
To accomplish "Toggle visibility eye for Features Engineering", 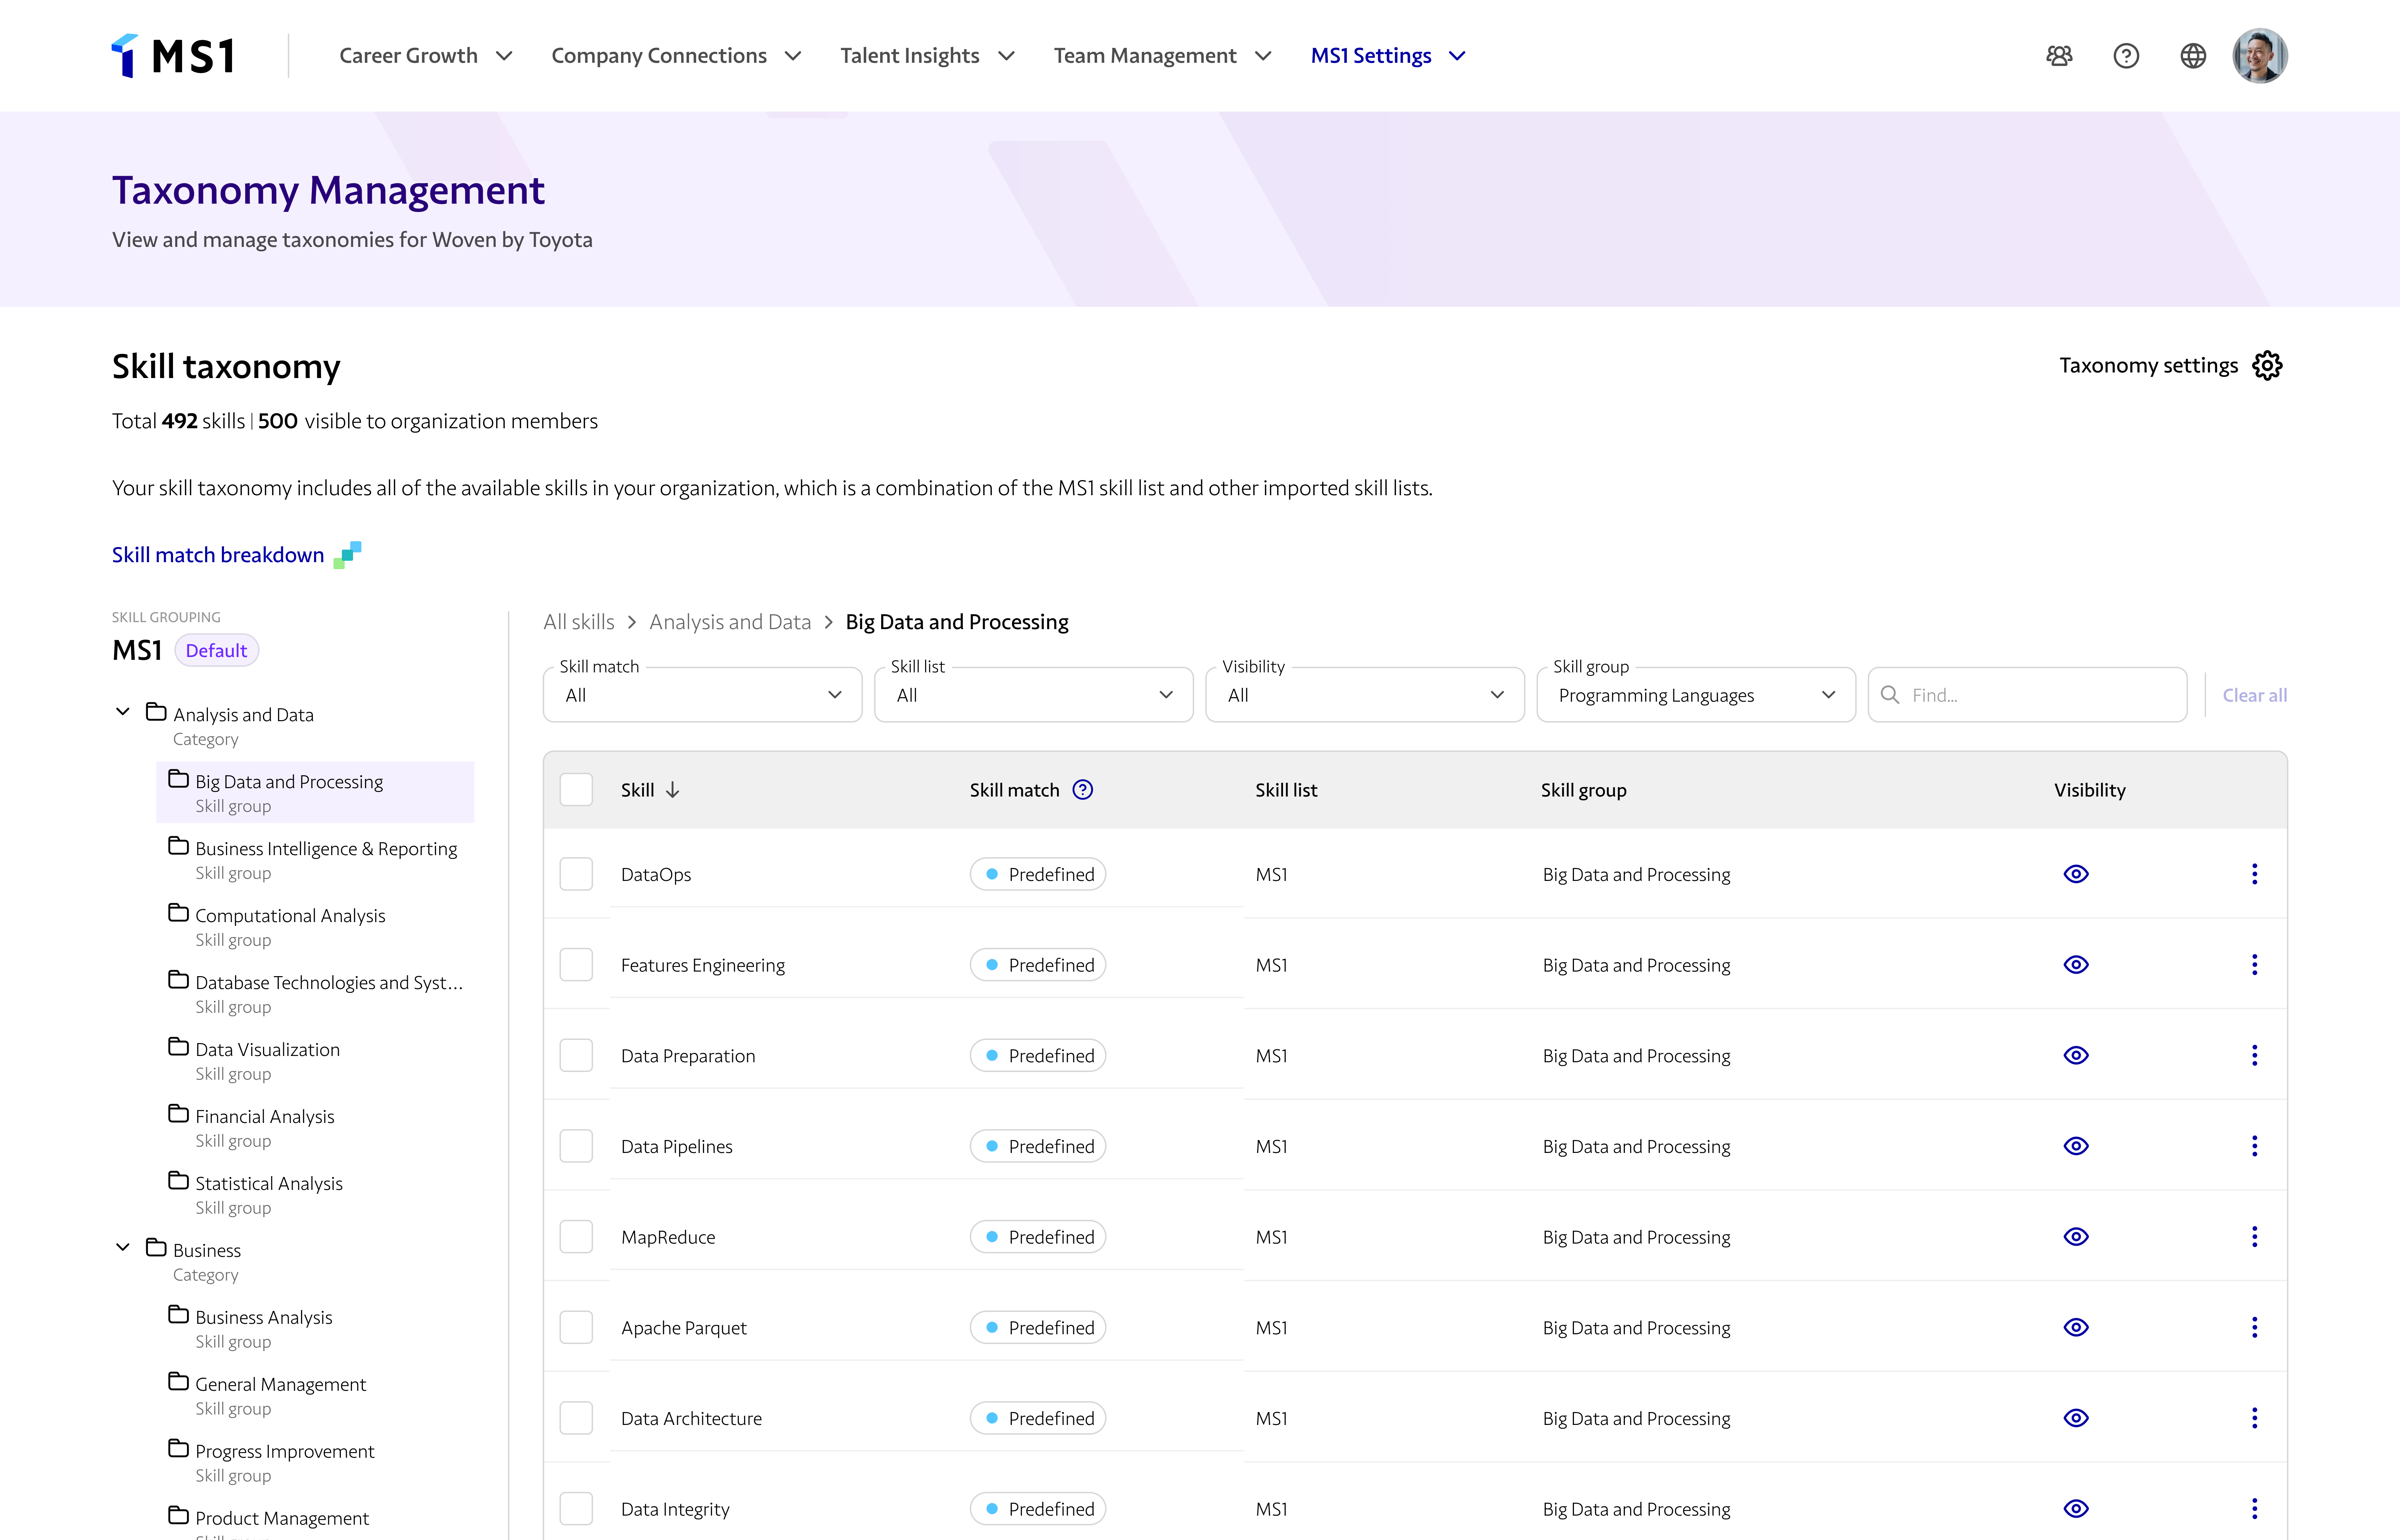I will [2076, 965].
